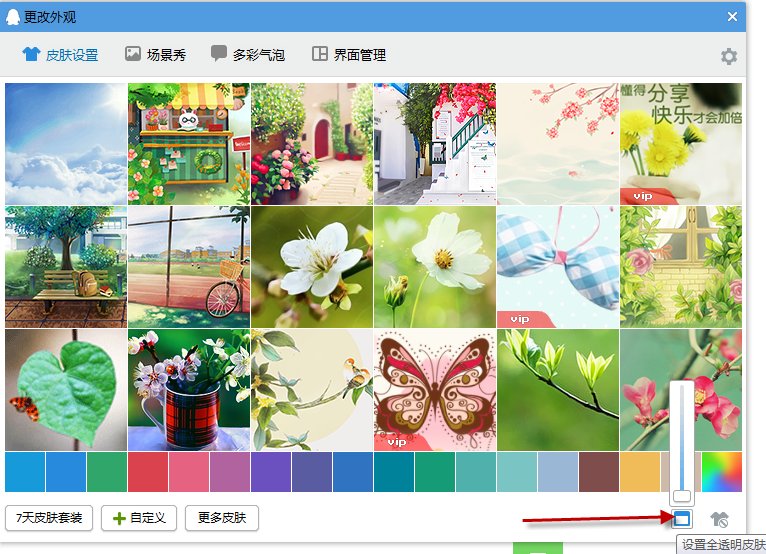Viewport: 766px width, 554px height.
Task: Adjust the transparency slider handle
Action: [x=681, y=496]
